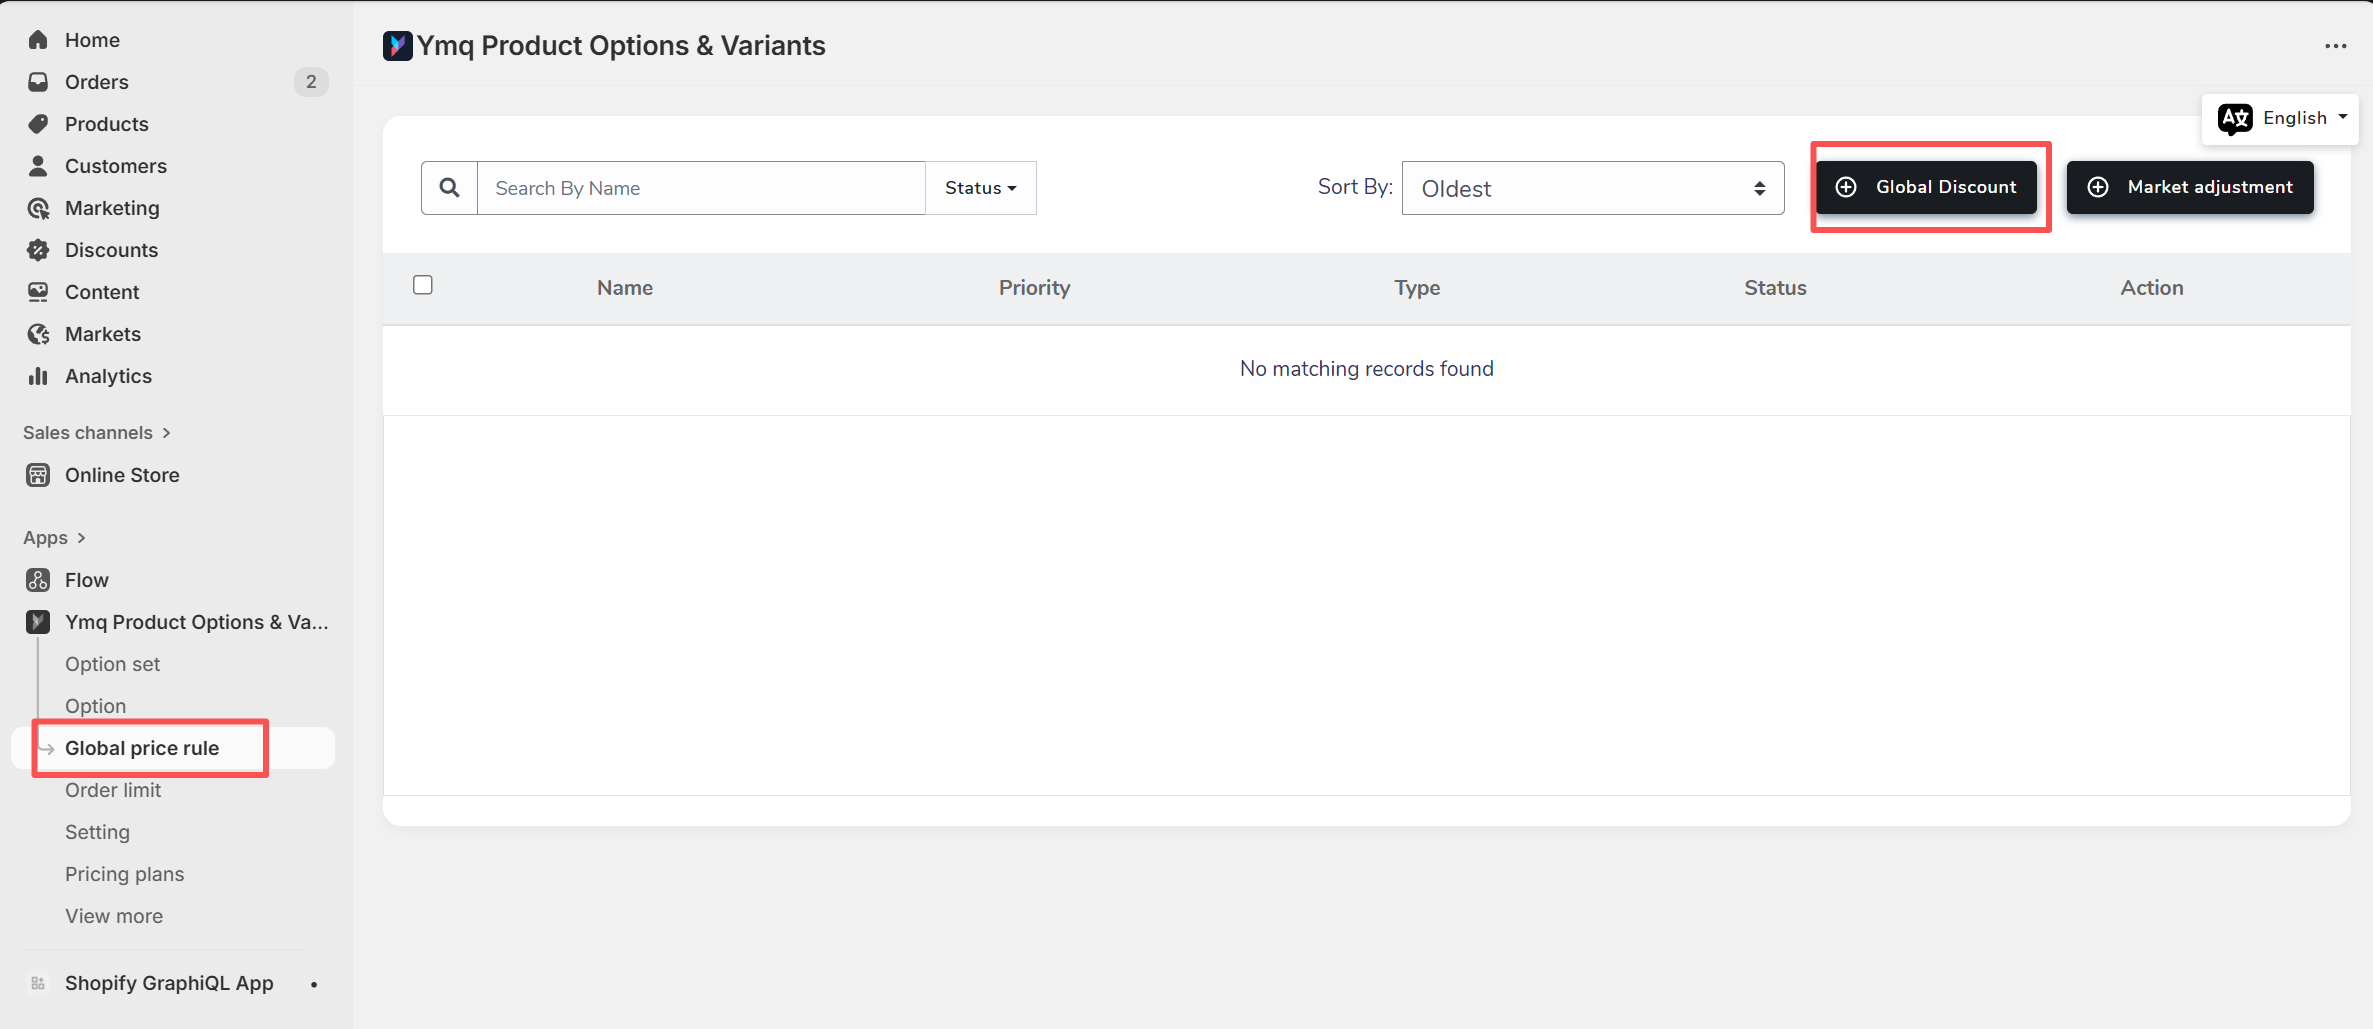Go to Order limit submenu
2373x1029 pixels.
(113, 790)
